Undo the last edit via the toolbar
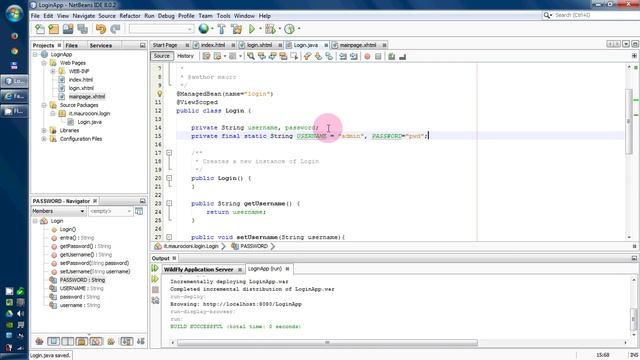The image size is (640, 360). pos(101,29)
